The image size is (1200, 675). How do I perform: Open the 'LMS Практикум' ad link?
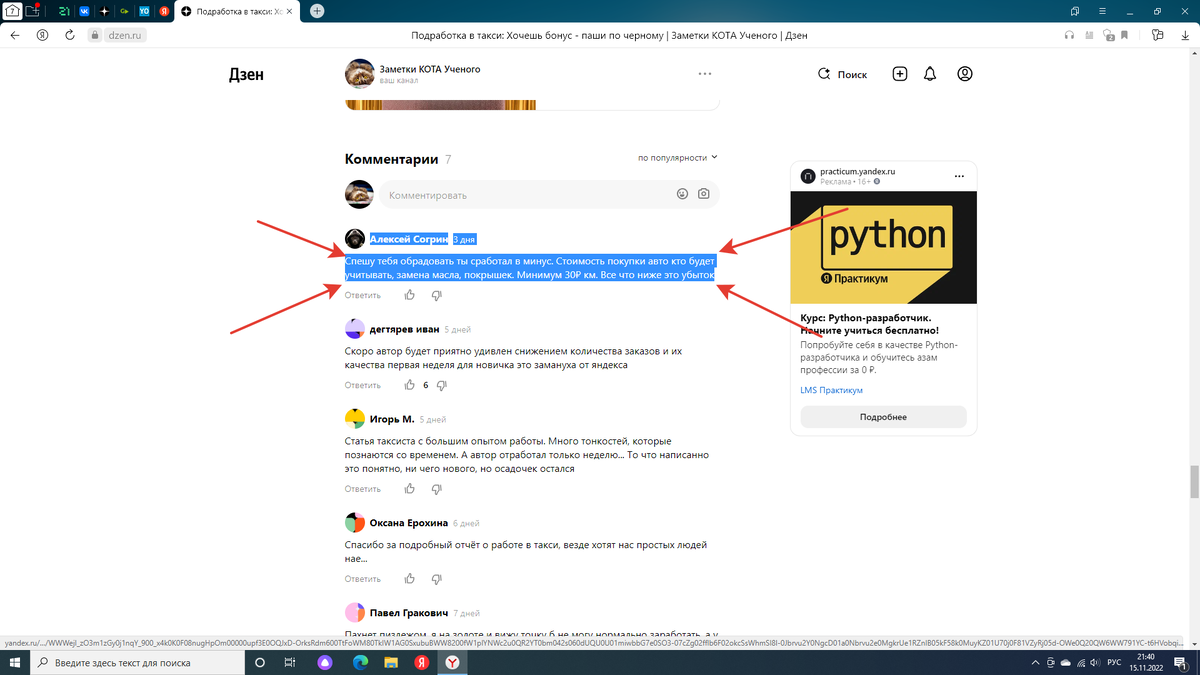coord(831,390)
